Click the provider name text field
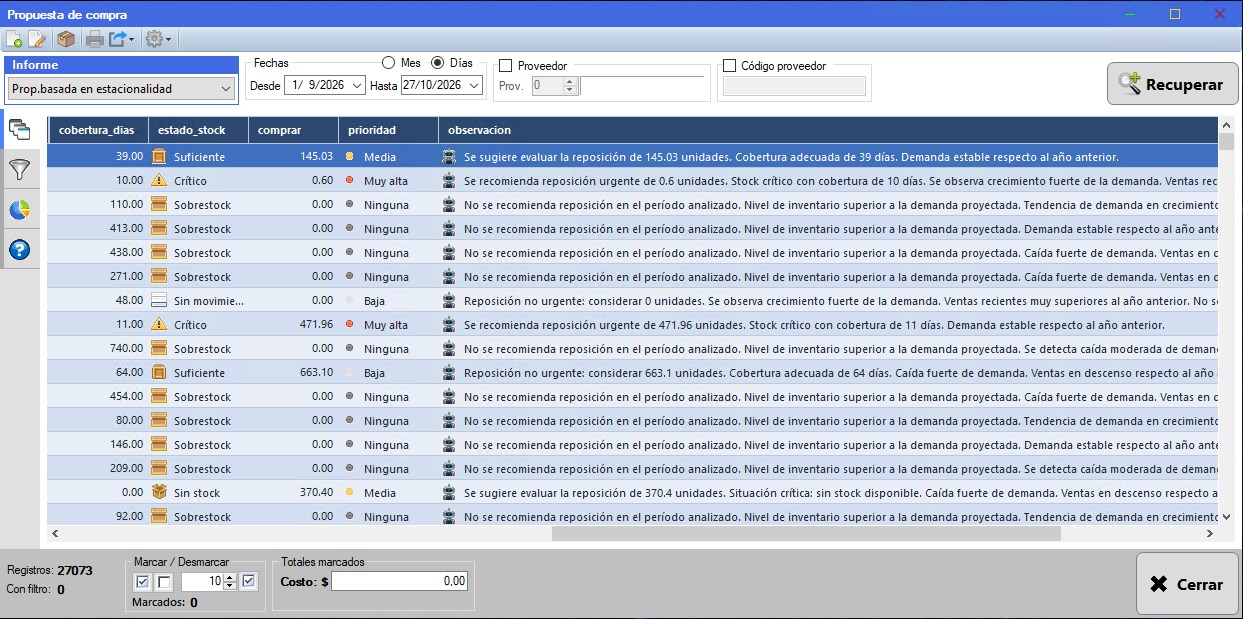 [643, 86]
